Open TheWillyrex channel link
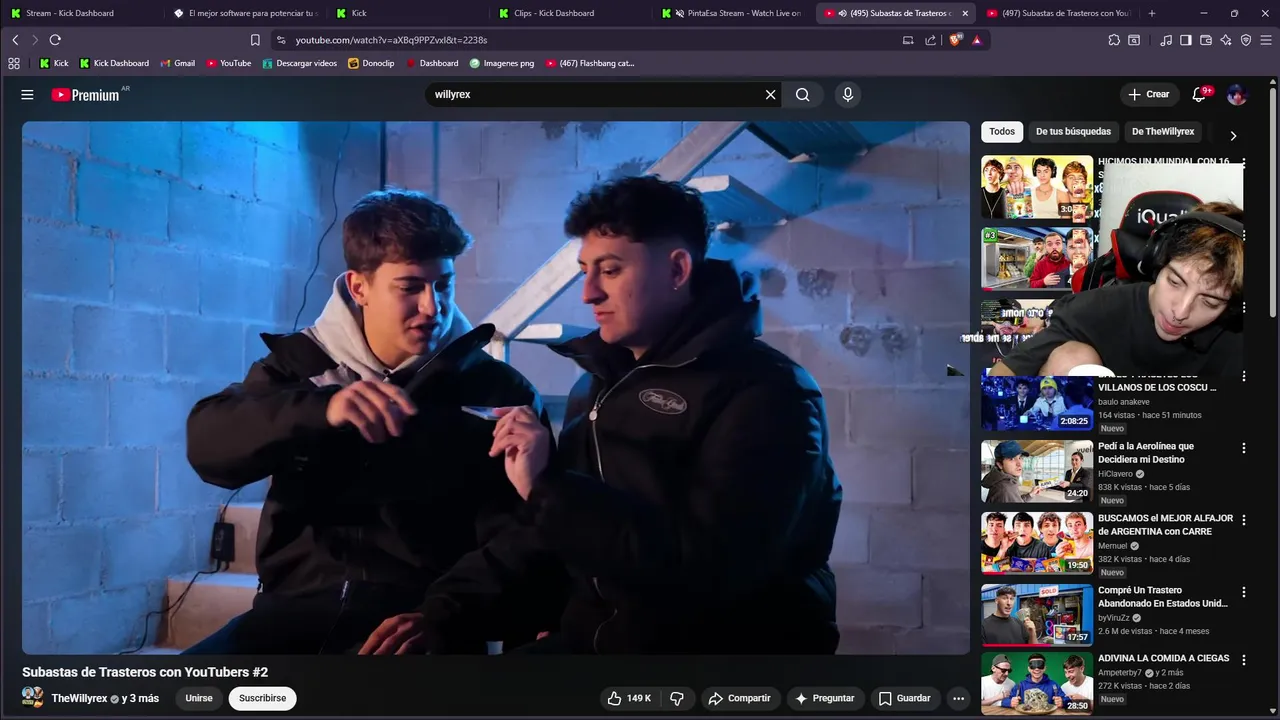The height and width of the screenshot is (720, 1280). (x=79, y=698)
